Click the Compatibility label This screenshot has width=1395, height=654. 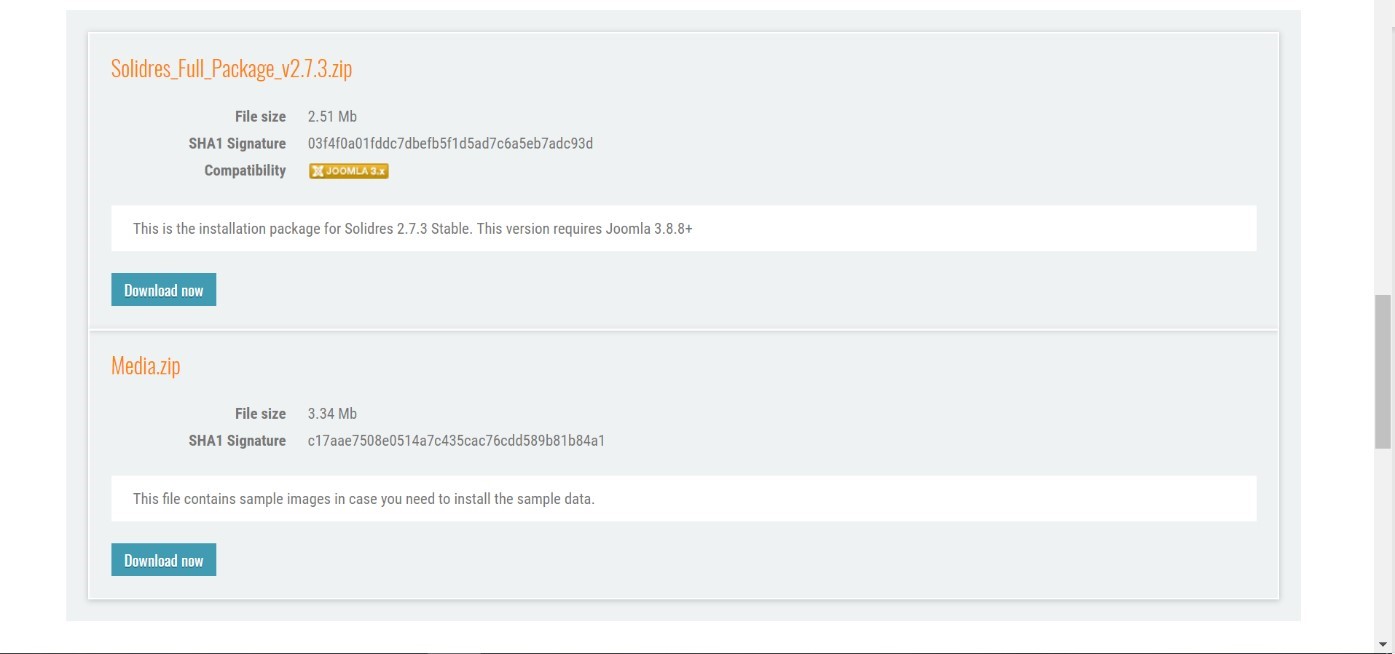click(245, 171)
